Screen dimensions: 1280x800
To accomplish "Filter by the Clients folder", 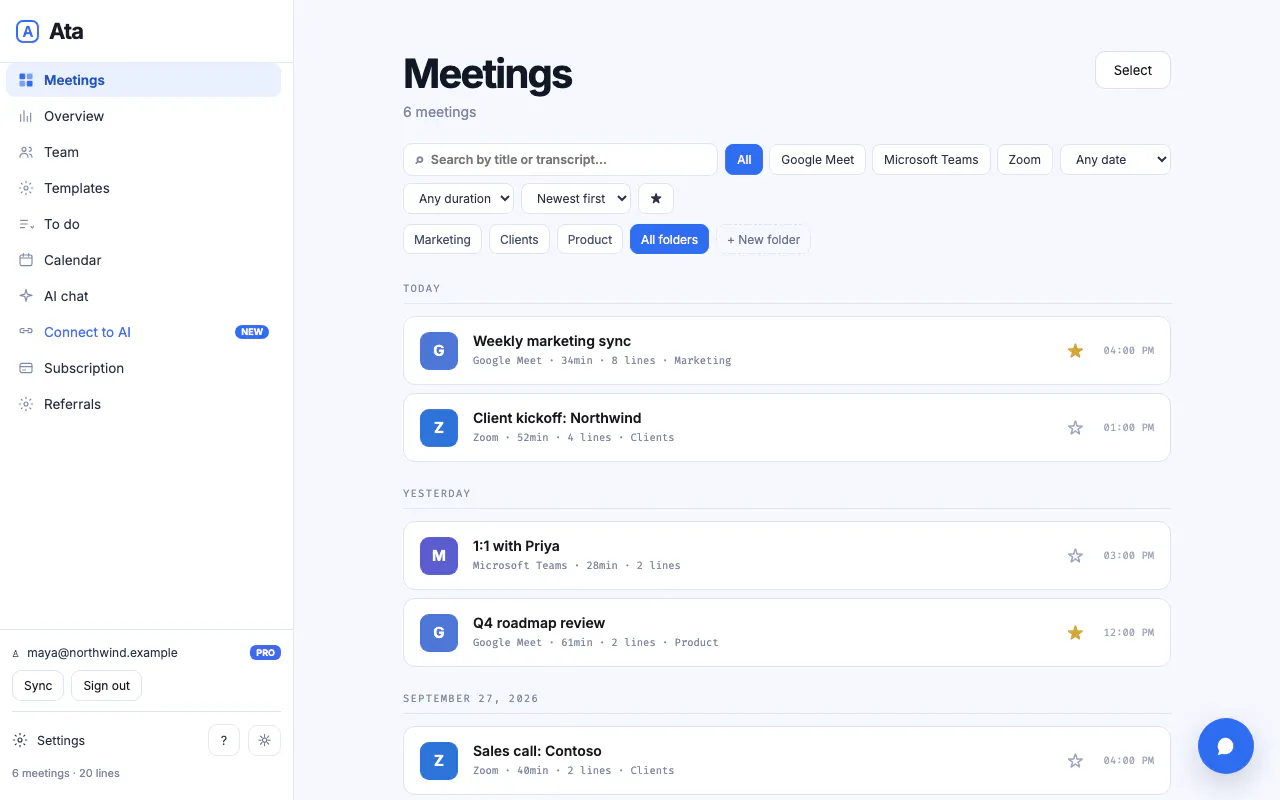I will click(519, 239).
